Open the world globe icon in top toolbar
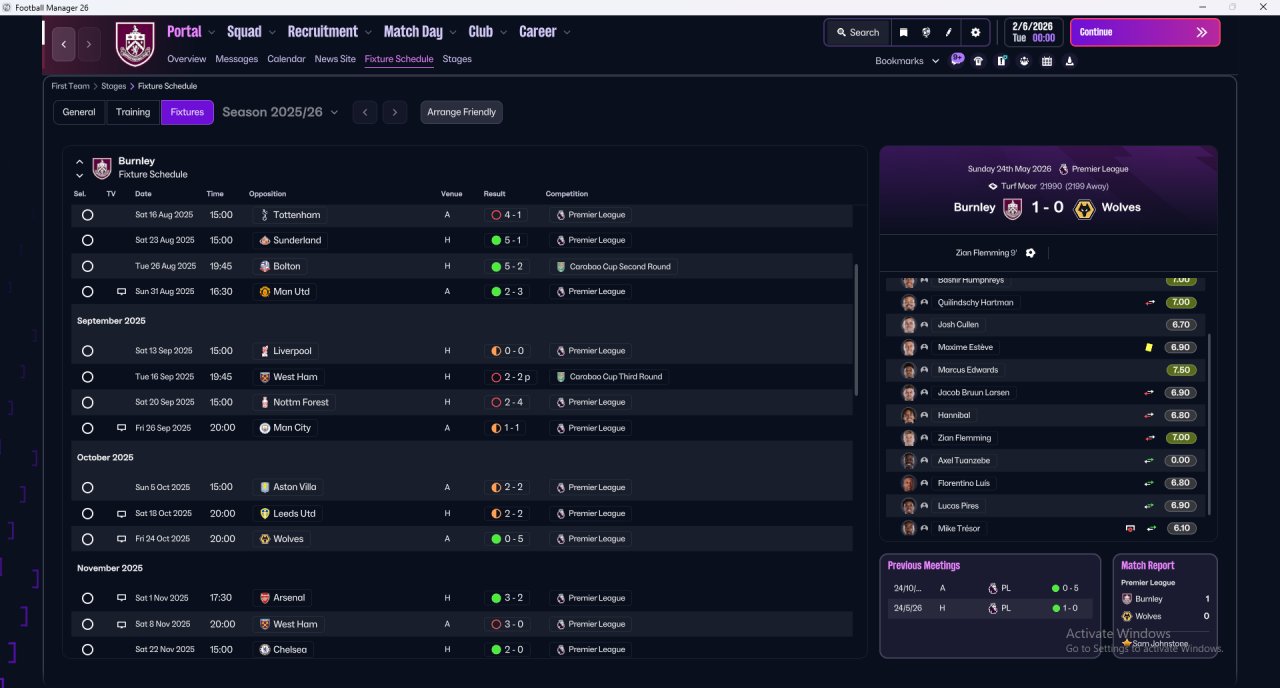The image size is (1280, 688). click(926, 32)
